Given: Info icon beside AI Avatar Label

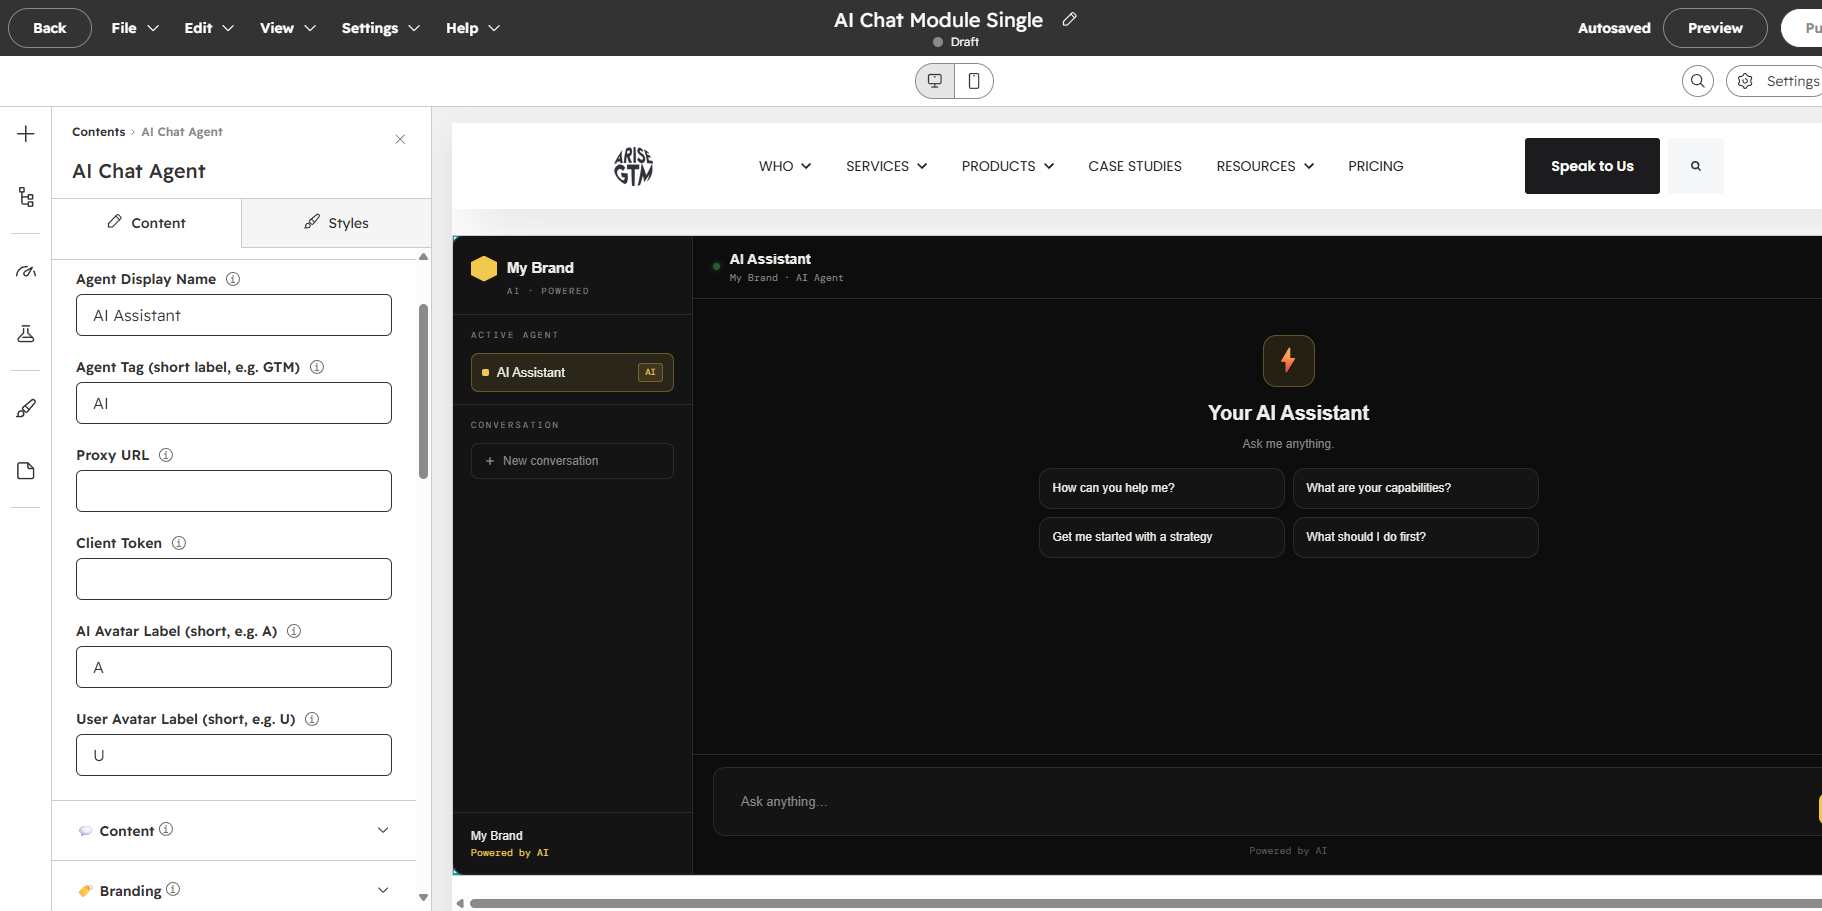Looking at the screenshot, I should click(x=294, y=631).
